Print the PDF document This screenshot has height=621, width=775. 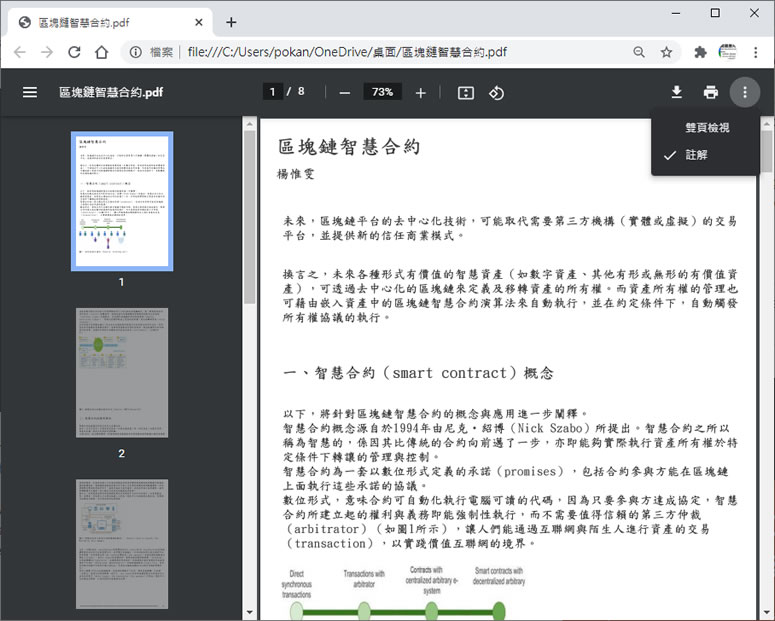click(x=710, y=92)
